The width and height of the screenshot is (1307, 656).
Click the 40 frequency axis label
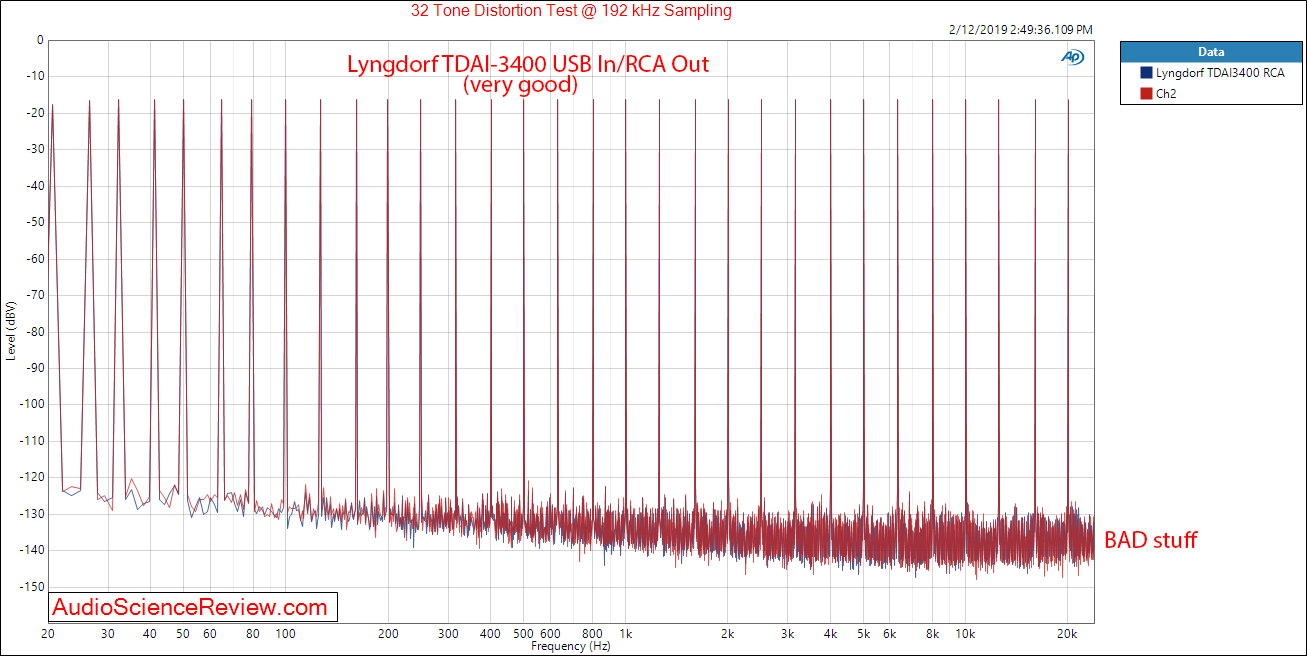(x=150, y=634)
